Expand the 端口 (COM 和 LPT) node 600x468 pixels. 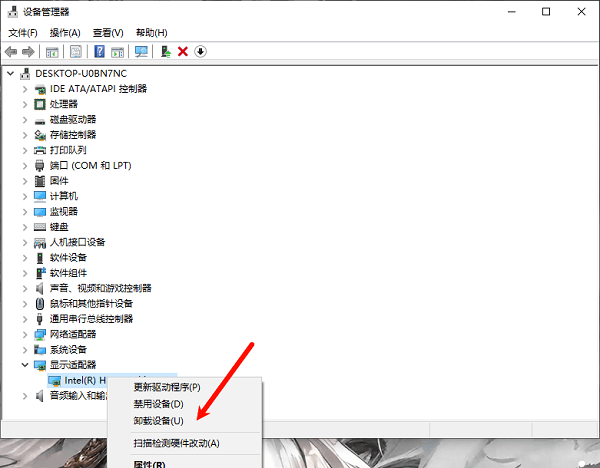(x=25, y=166)
